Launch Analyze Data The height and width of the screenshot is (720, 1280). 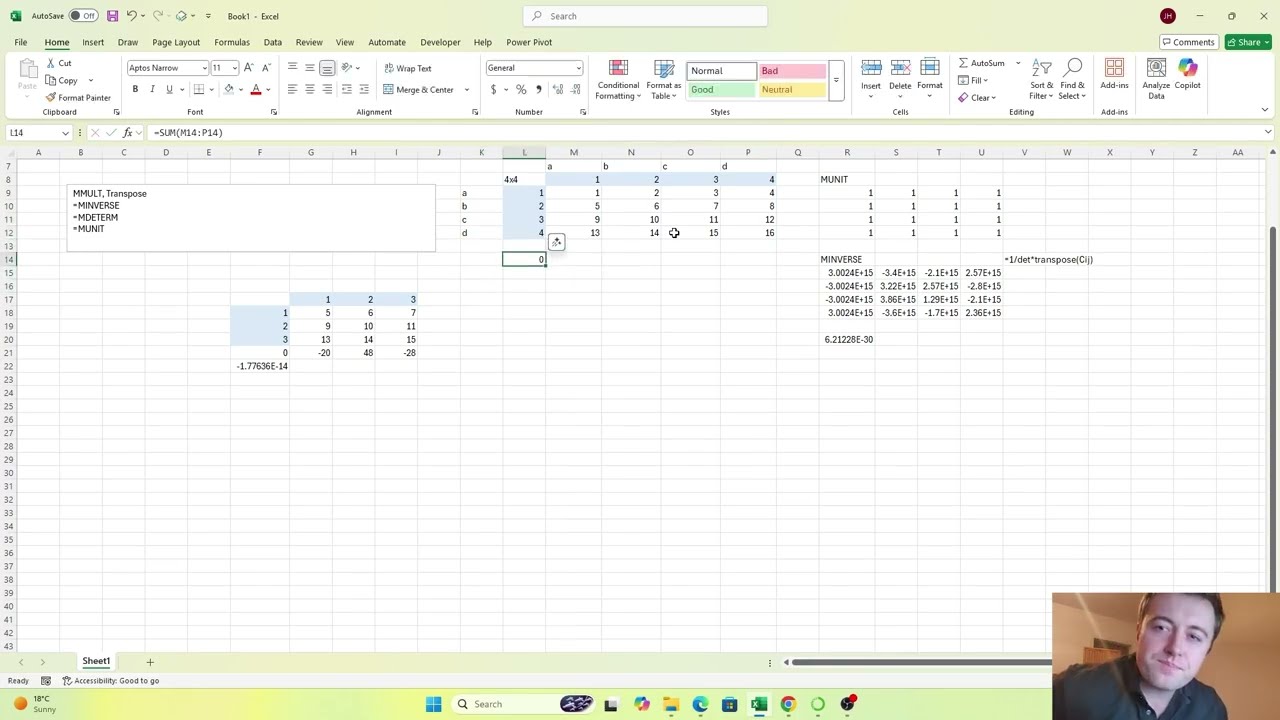(x=1156, y=79)
